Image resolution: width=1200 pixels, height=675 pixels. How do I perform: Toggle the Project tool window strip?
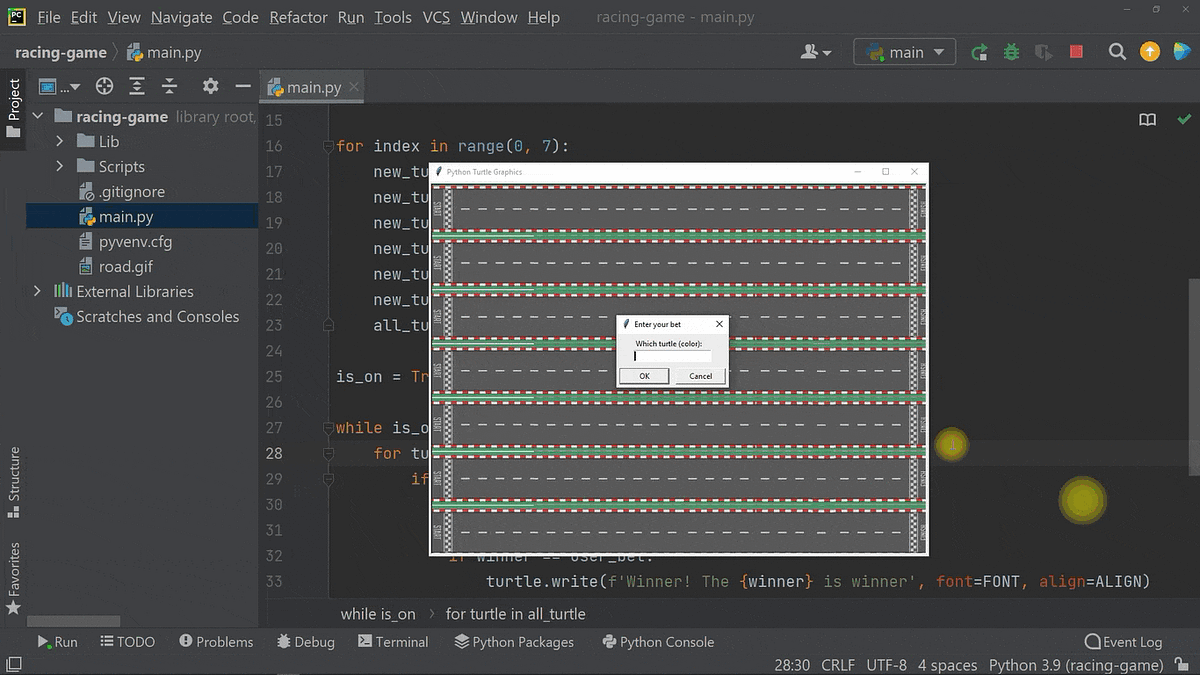pos(13,107)
